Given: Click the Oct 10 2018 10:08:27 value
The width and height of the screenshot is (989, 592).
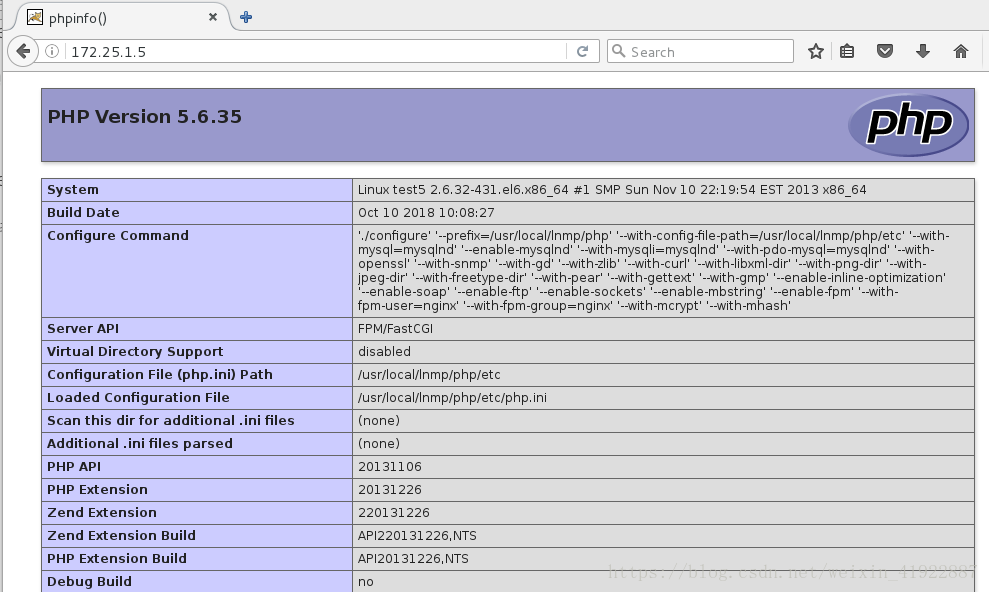Looking at the screenshot, I should (x=426, y=212).
